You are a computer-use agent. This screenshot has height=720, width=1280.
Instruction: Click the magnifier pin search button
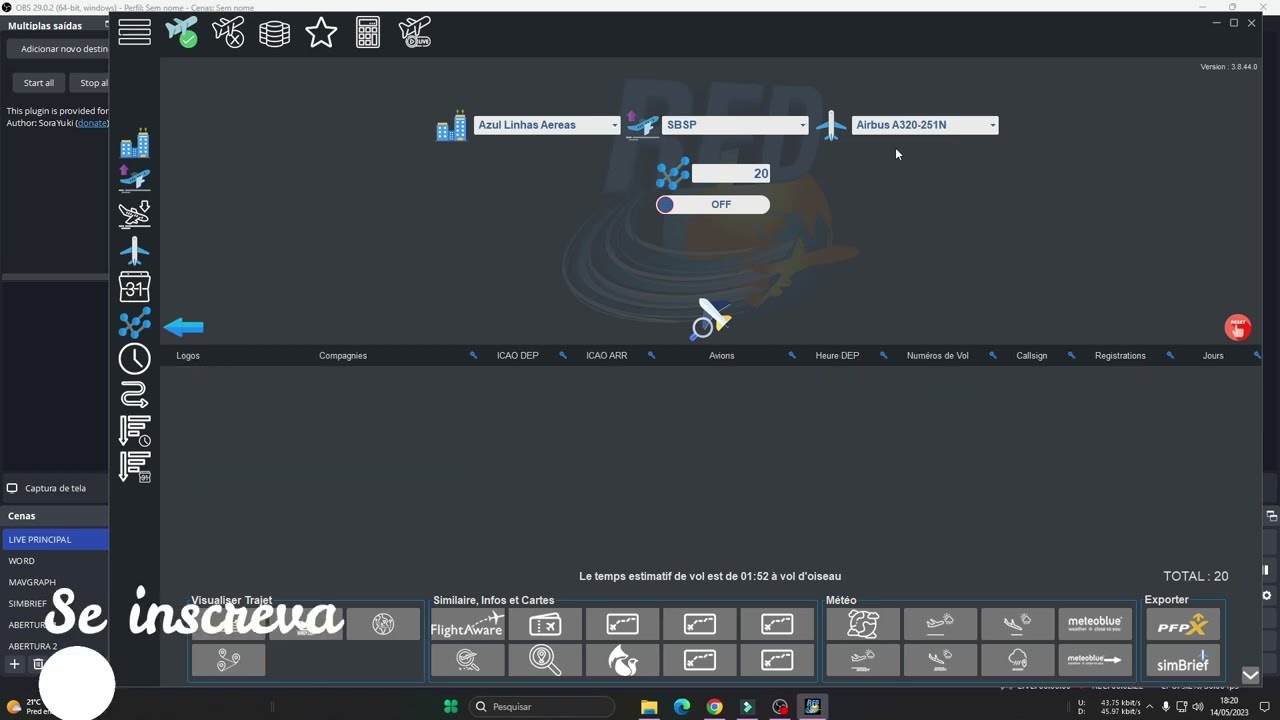(545, 660)
